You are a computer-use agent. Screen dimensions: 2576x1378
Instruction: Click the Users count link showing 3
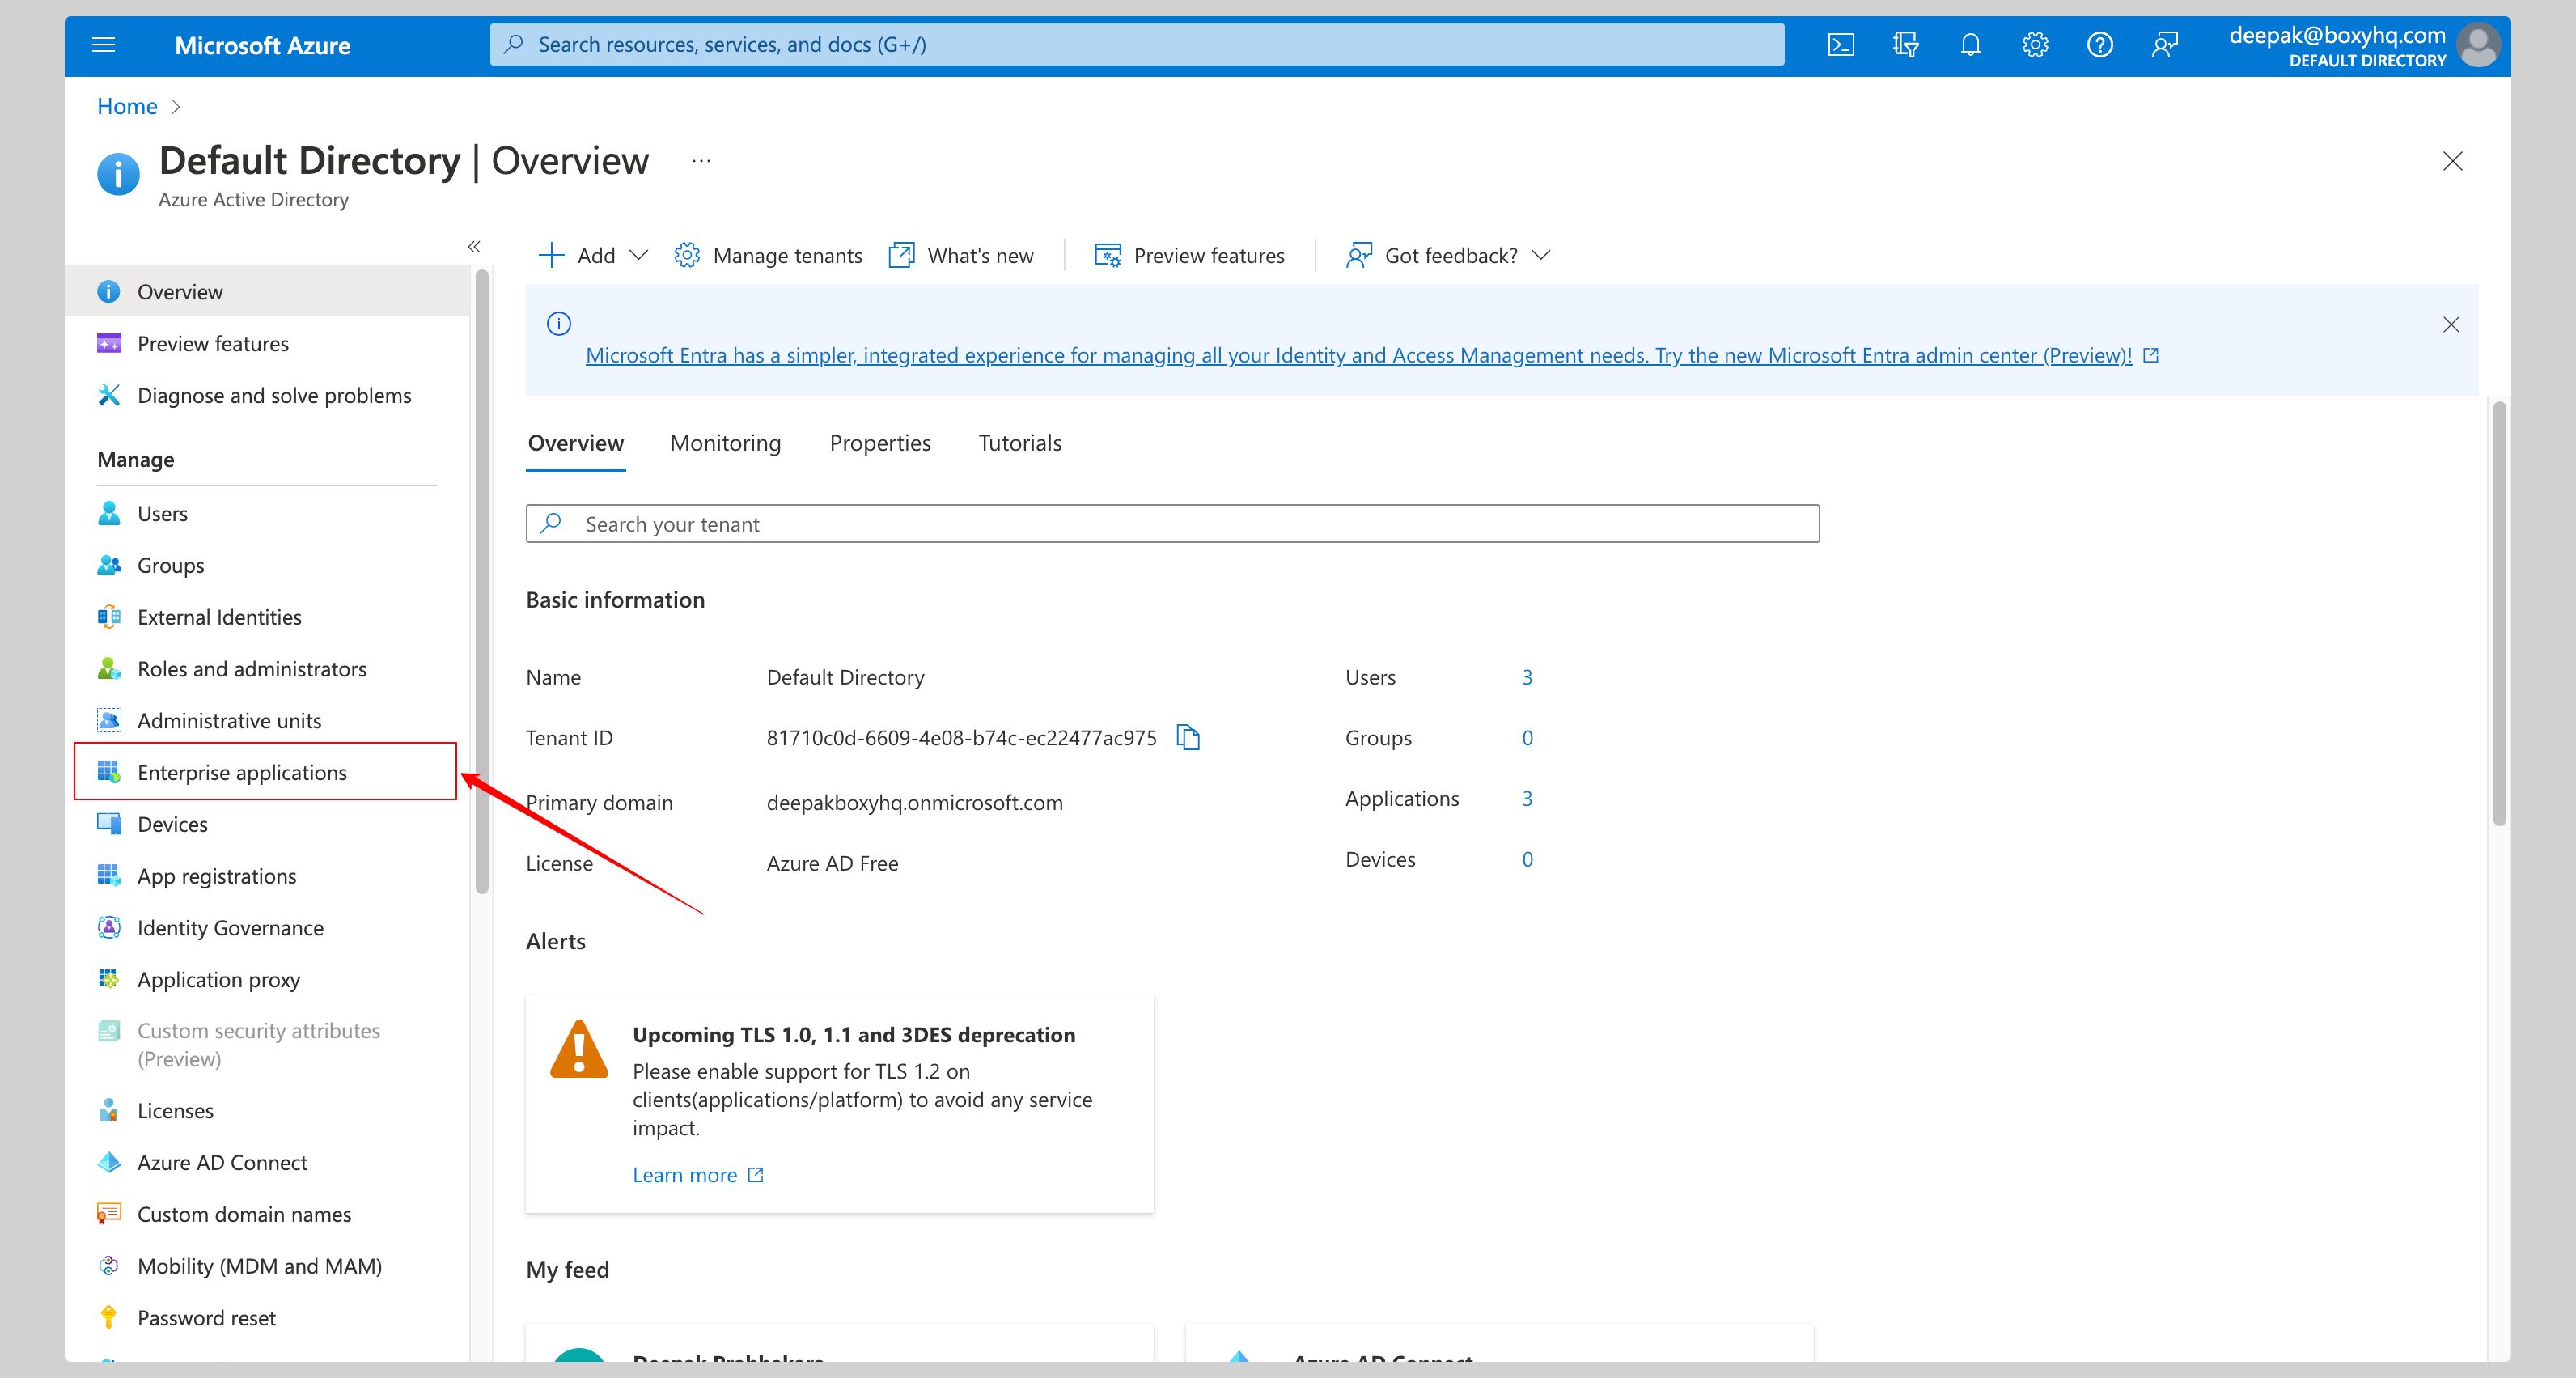[x=1527, y=676]
